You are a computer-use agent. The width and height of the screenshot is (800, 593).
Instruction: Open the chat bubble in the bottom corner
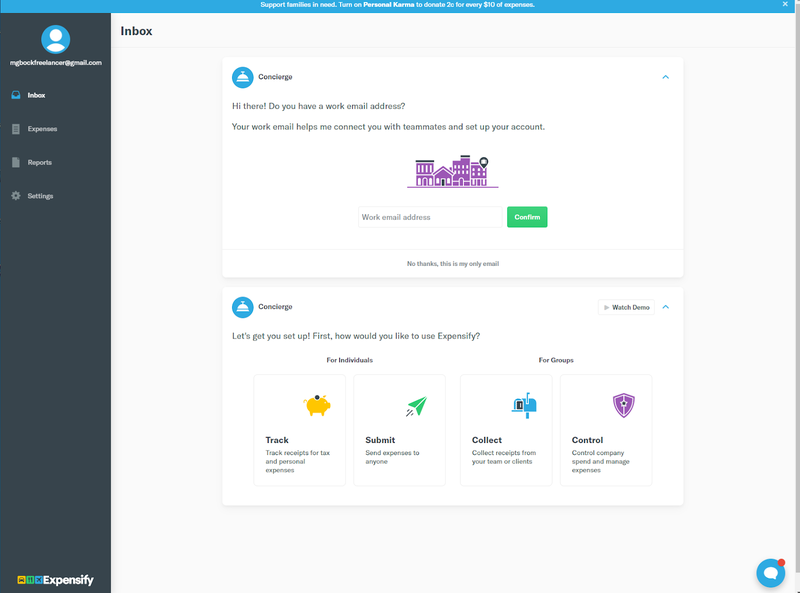coord(770,573)
